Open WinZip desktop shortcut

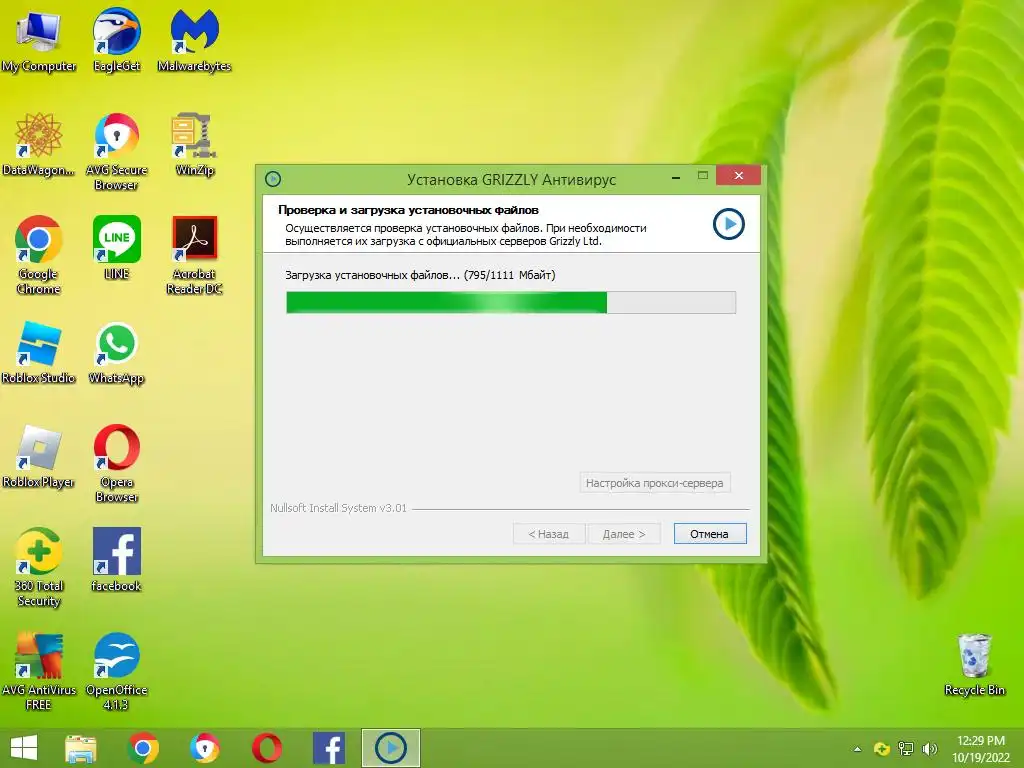(x=194, y=144)
